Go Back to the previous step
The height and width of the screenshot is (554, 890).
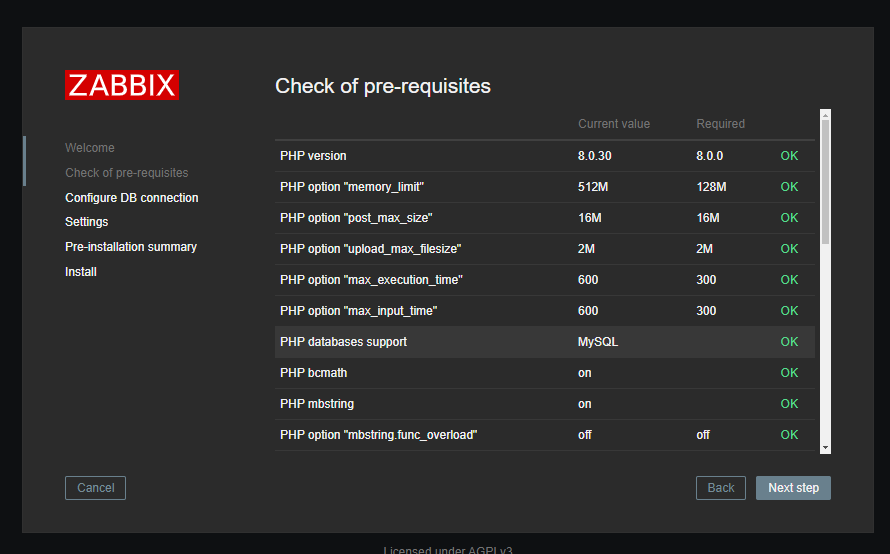pos(720,488)
